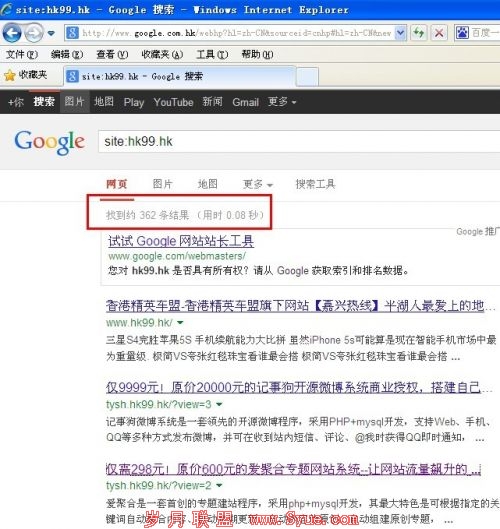Screen dimensions: 500x529
Task: Expand the arrow next to www.hk99.hk/
Action: point(180,323)
